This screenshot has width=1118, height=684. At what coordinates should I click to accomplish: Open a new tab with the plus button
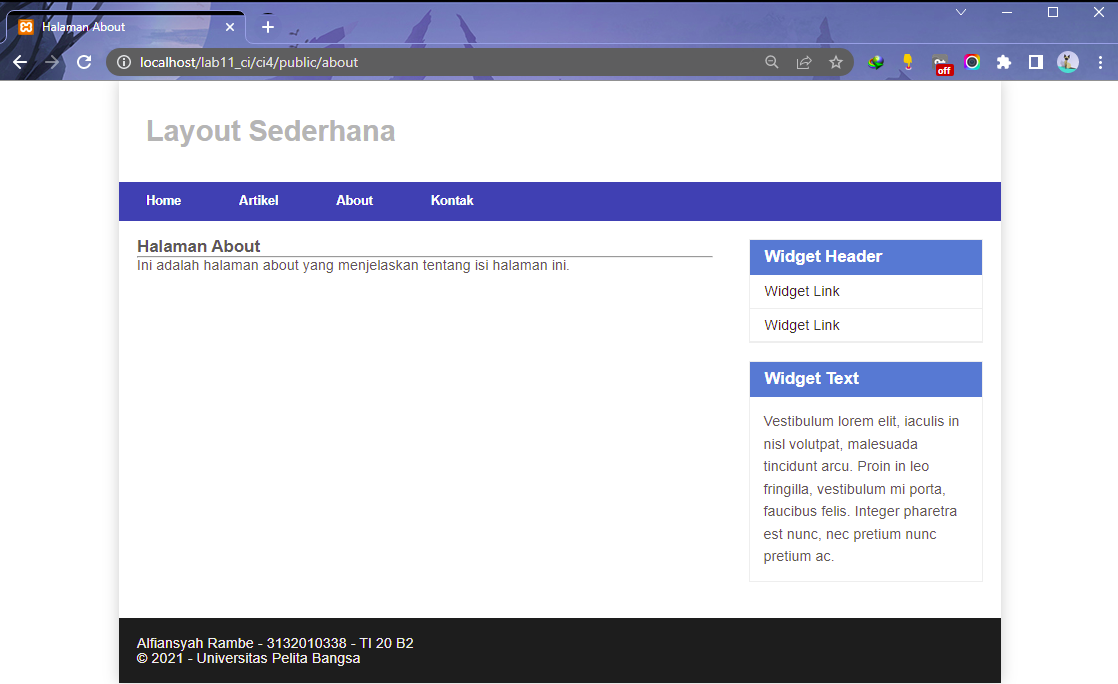click(267, 27)
